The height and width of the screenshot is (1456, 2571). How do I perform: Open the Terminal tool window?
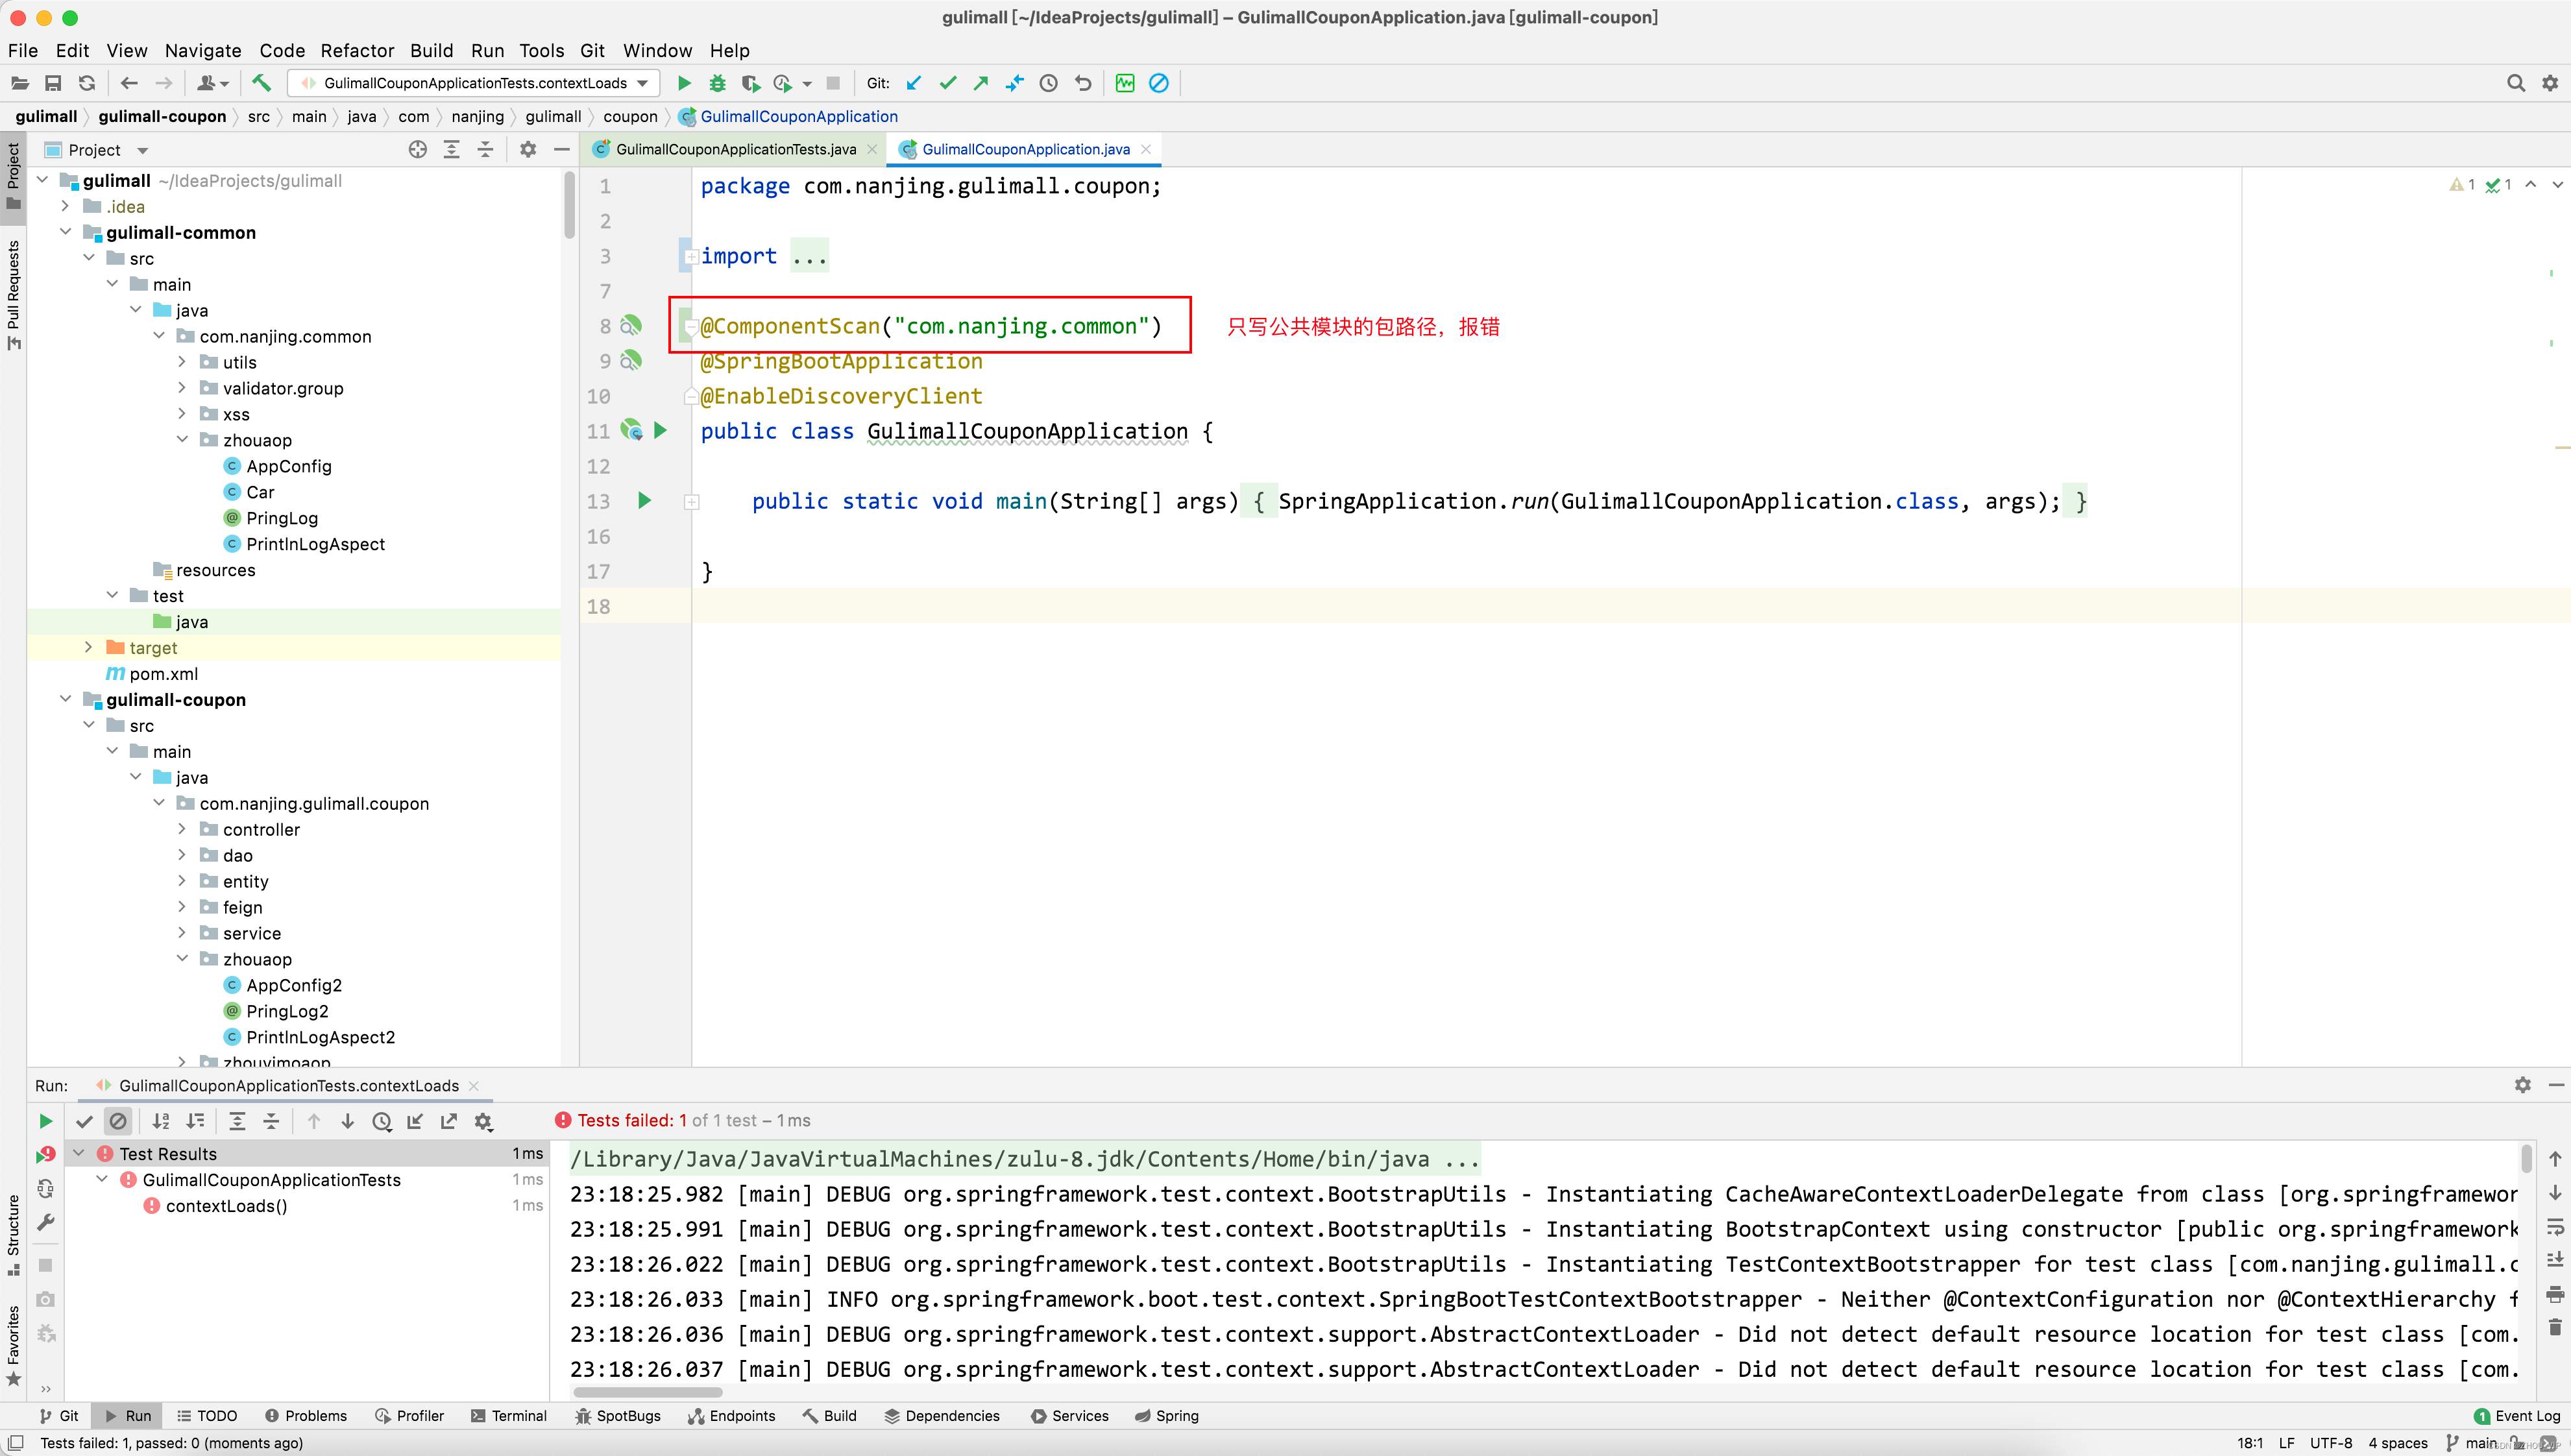[x=509, y=1416]
